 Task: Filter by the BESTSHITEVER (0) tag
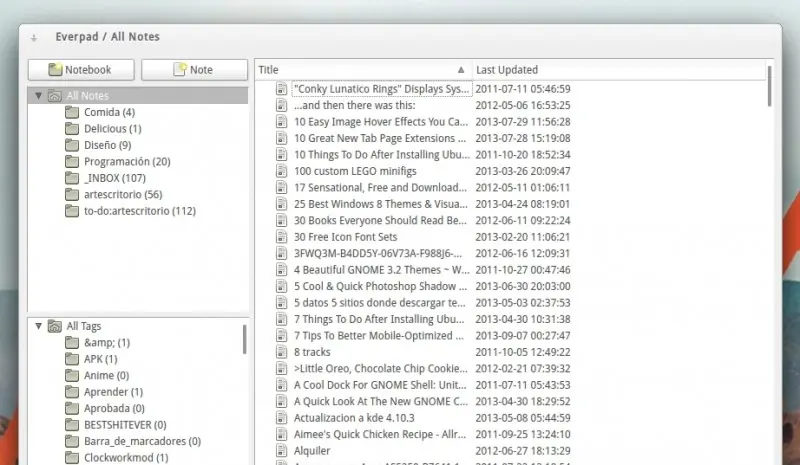[x=125, y=425]
